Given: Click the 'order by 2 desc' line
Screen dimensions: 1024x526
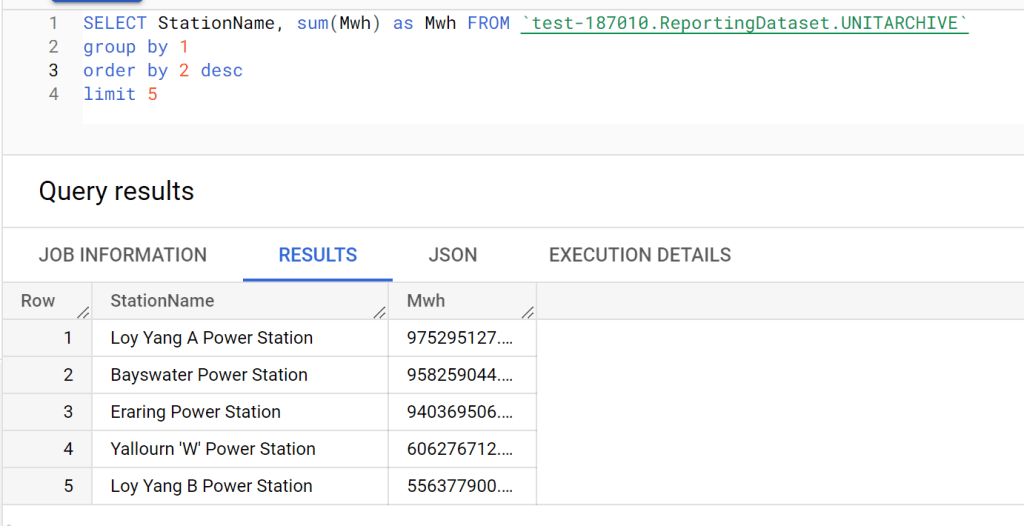Looking at the screenshot, I should (x=162, y=71).
